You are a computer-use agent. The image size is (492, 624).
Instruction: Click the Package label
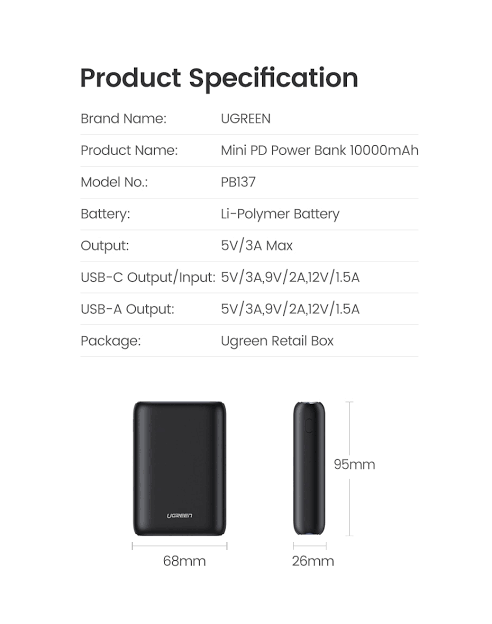pos(111,341)
